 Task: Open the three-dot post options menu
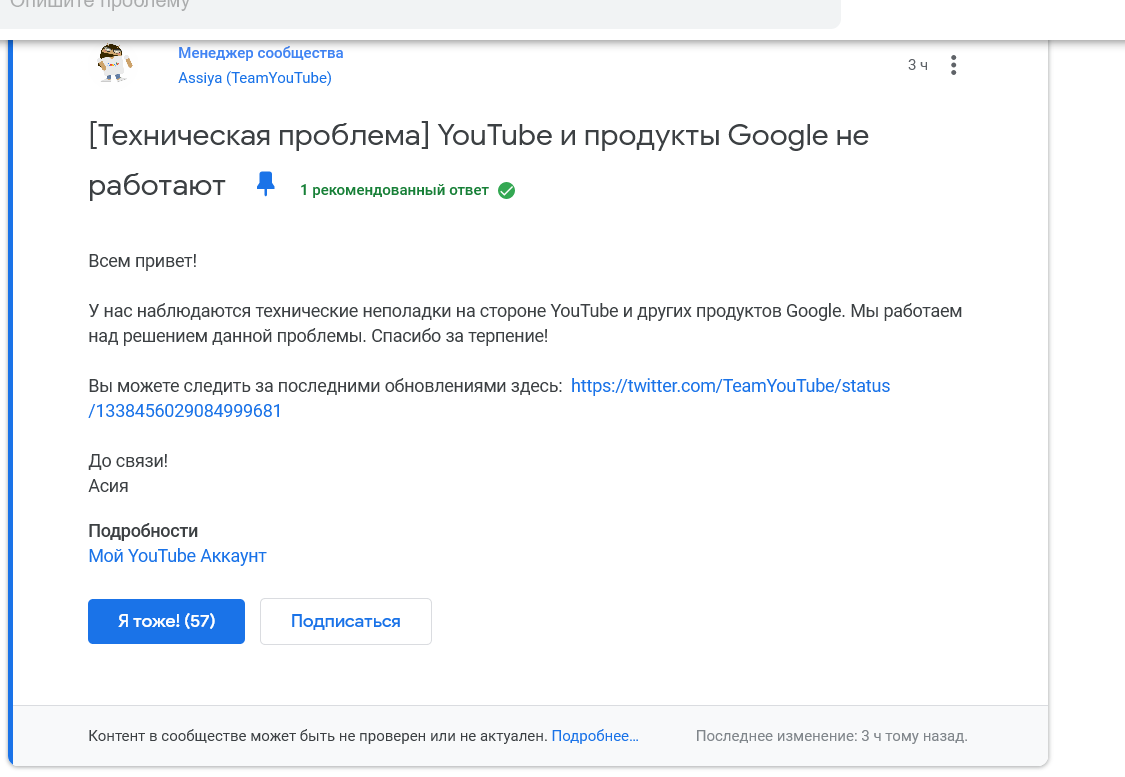[953, 65]
